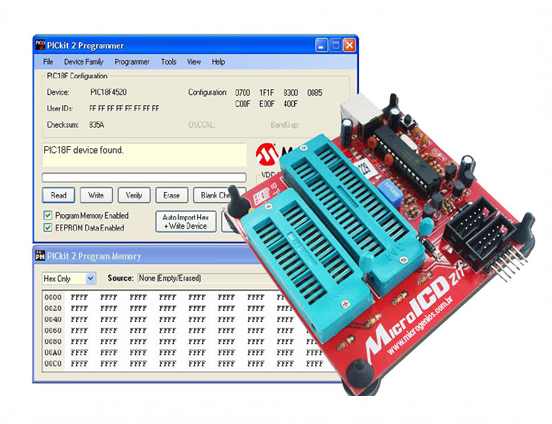Click Auto Import Hex + Write Device

186,222
